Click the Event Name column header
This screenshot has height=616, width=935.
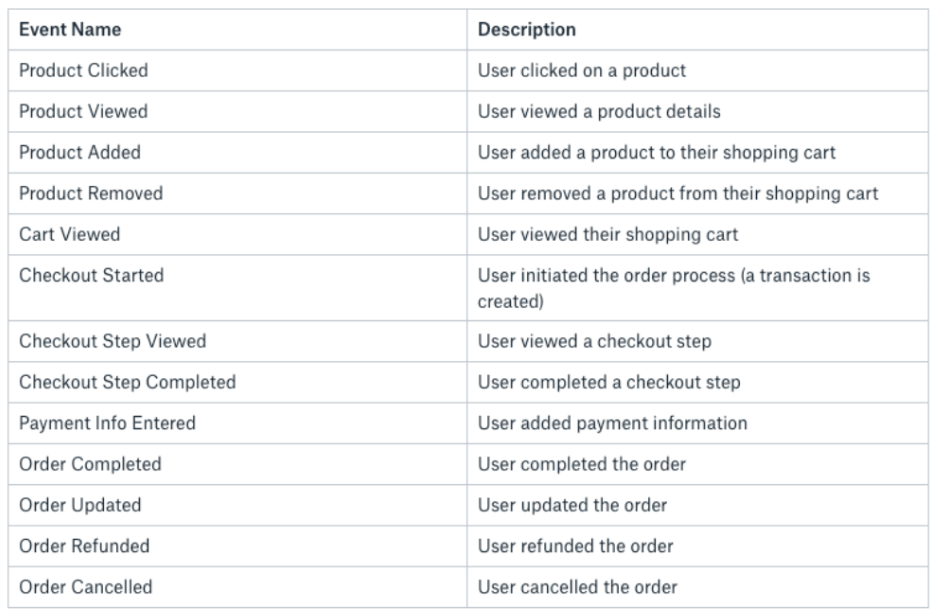70,30
